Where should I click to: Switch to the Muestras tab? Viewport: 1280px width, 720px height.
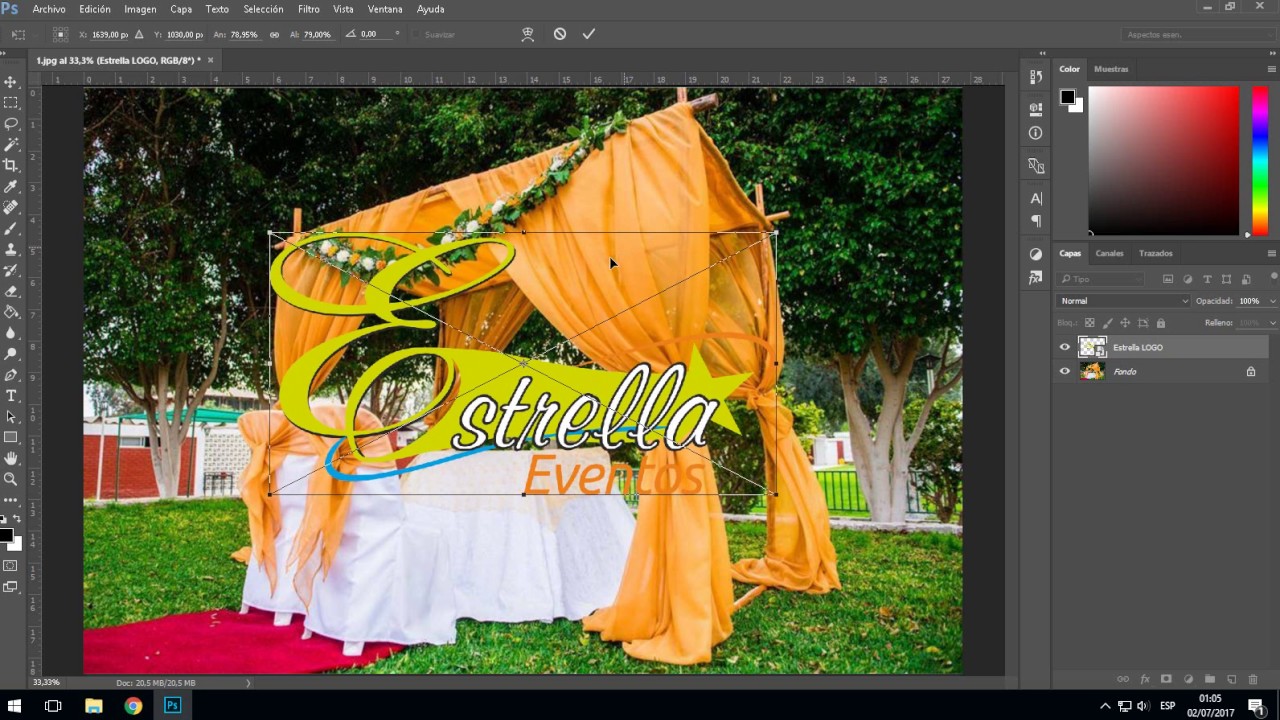tap(1111, 69)
